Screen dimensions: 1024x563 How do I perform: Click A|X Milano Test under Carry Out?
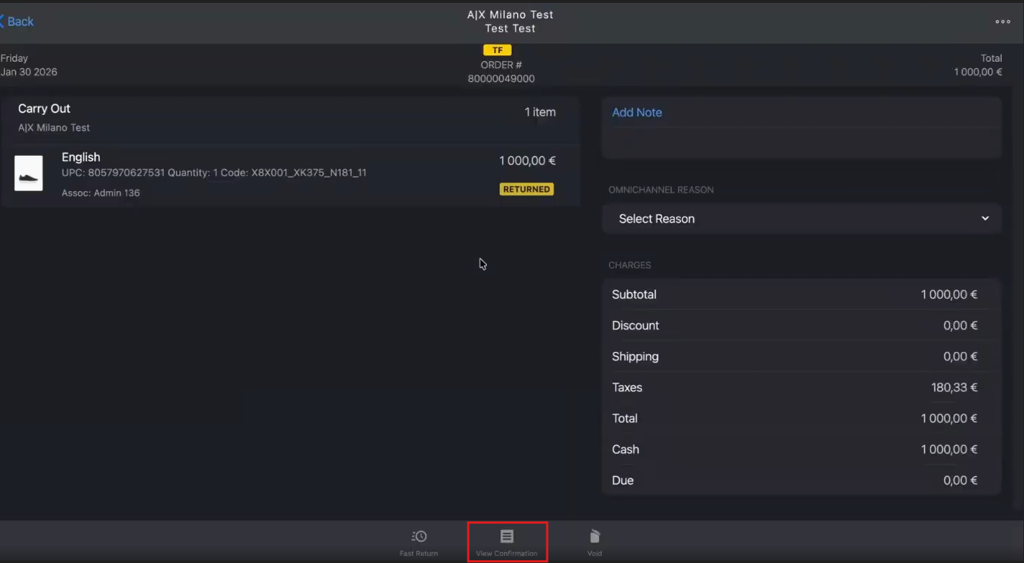(x=54, y=128)
